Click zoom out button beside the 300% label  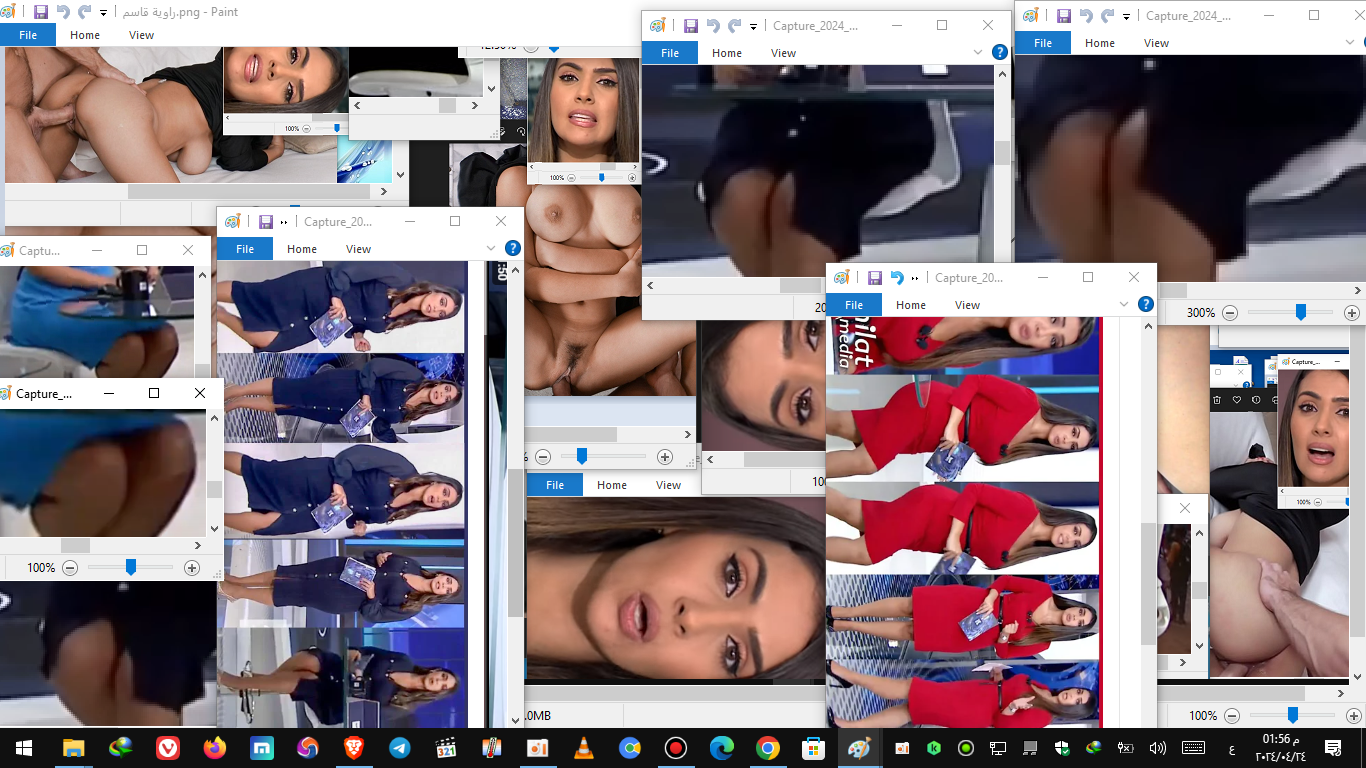1230,313
